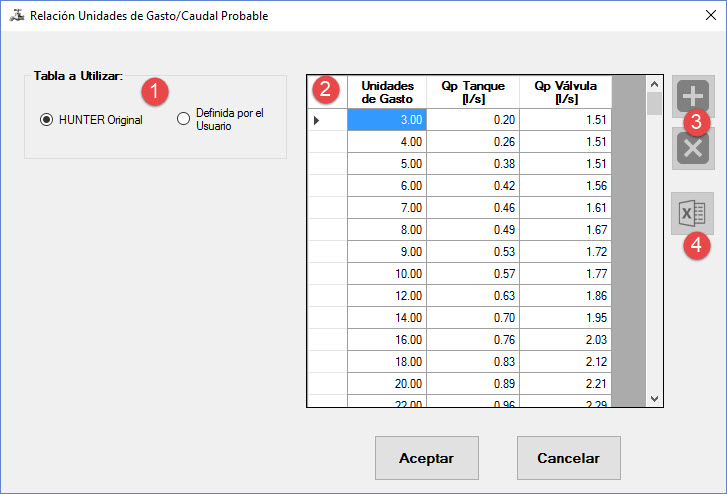
Task: Click the Qp Válvula [l/s] column header
Action: coord(566,92)
